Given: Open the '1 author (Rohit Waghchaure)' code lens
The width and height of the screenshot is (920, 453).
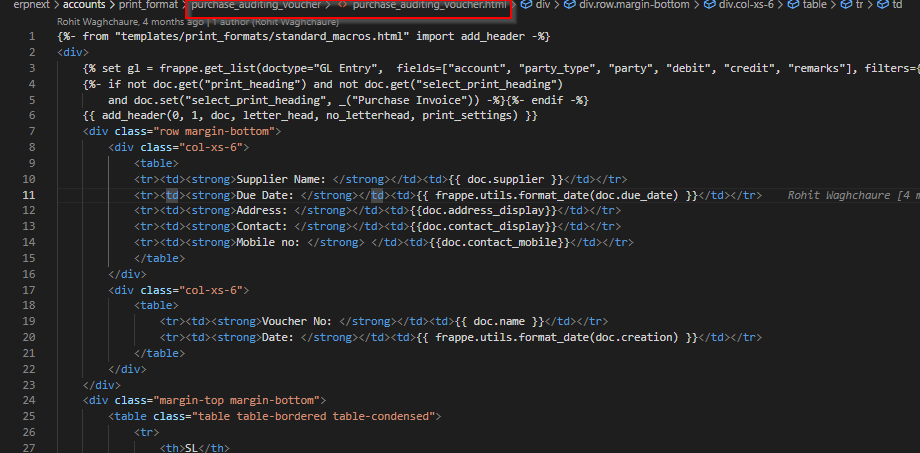Looking at the screenshot, I should (276, 22).
